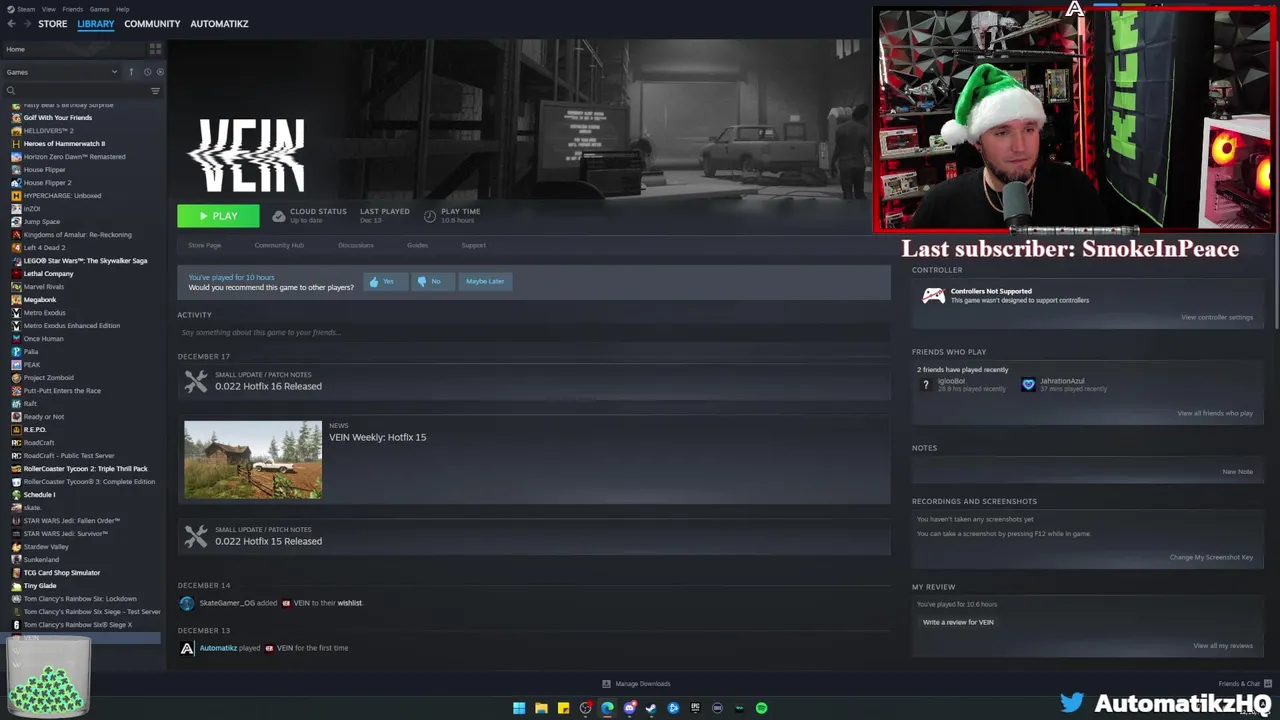The image size is (1280, 720).
Task: Go forward with the right arrow
Action: pos(27,23)
